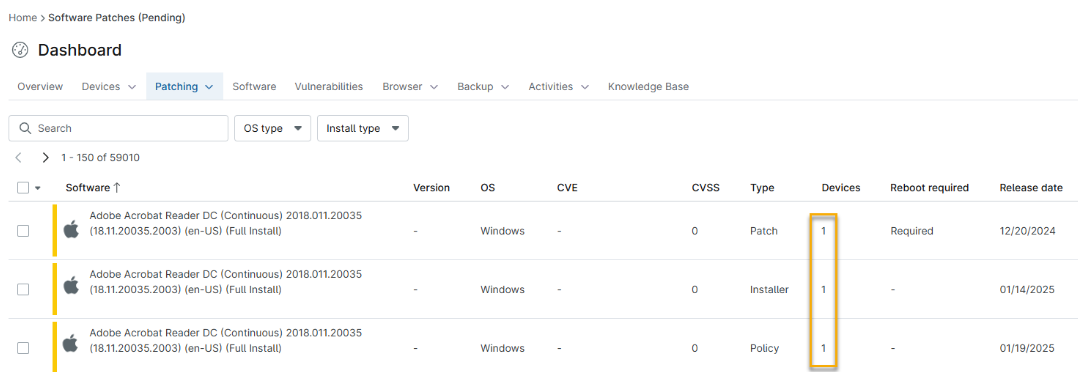This screenshot has width=1078, height=372.
Task: Click the search magnifier icon
Action: point(25,129)
